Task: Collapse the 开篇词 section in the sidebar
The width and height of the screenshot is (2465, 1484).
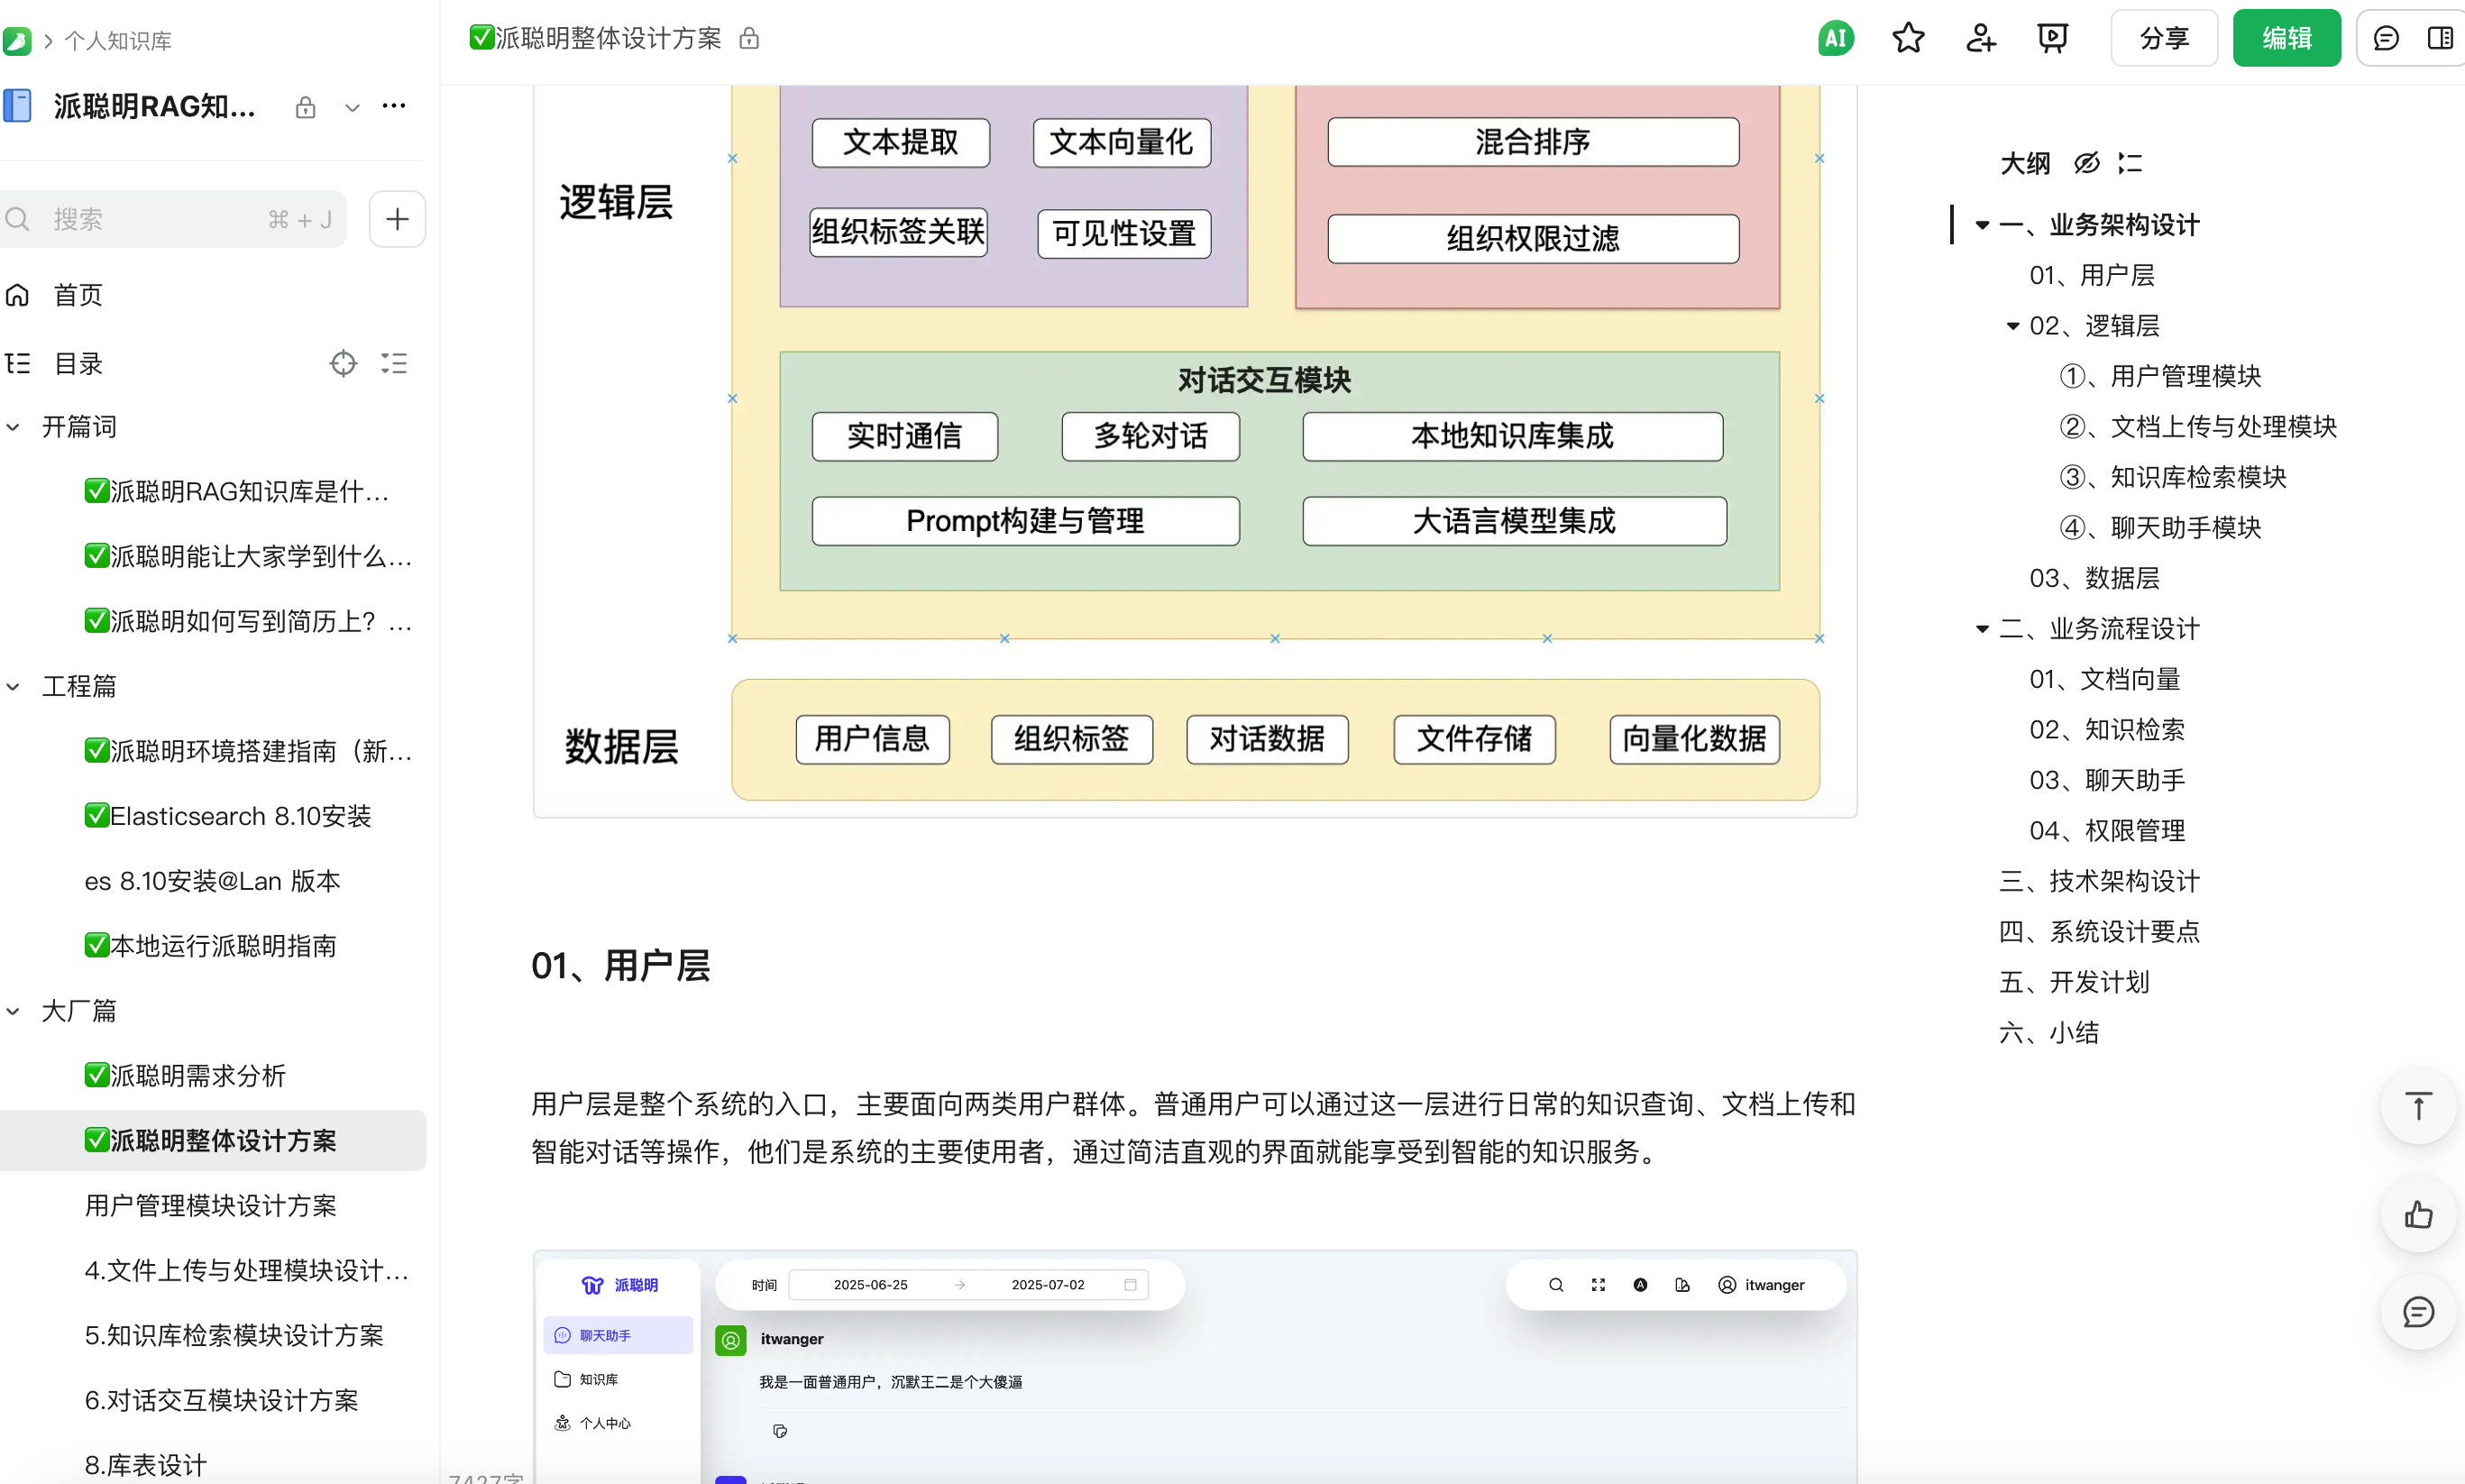Action: click(x=13, y=426)
